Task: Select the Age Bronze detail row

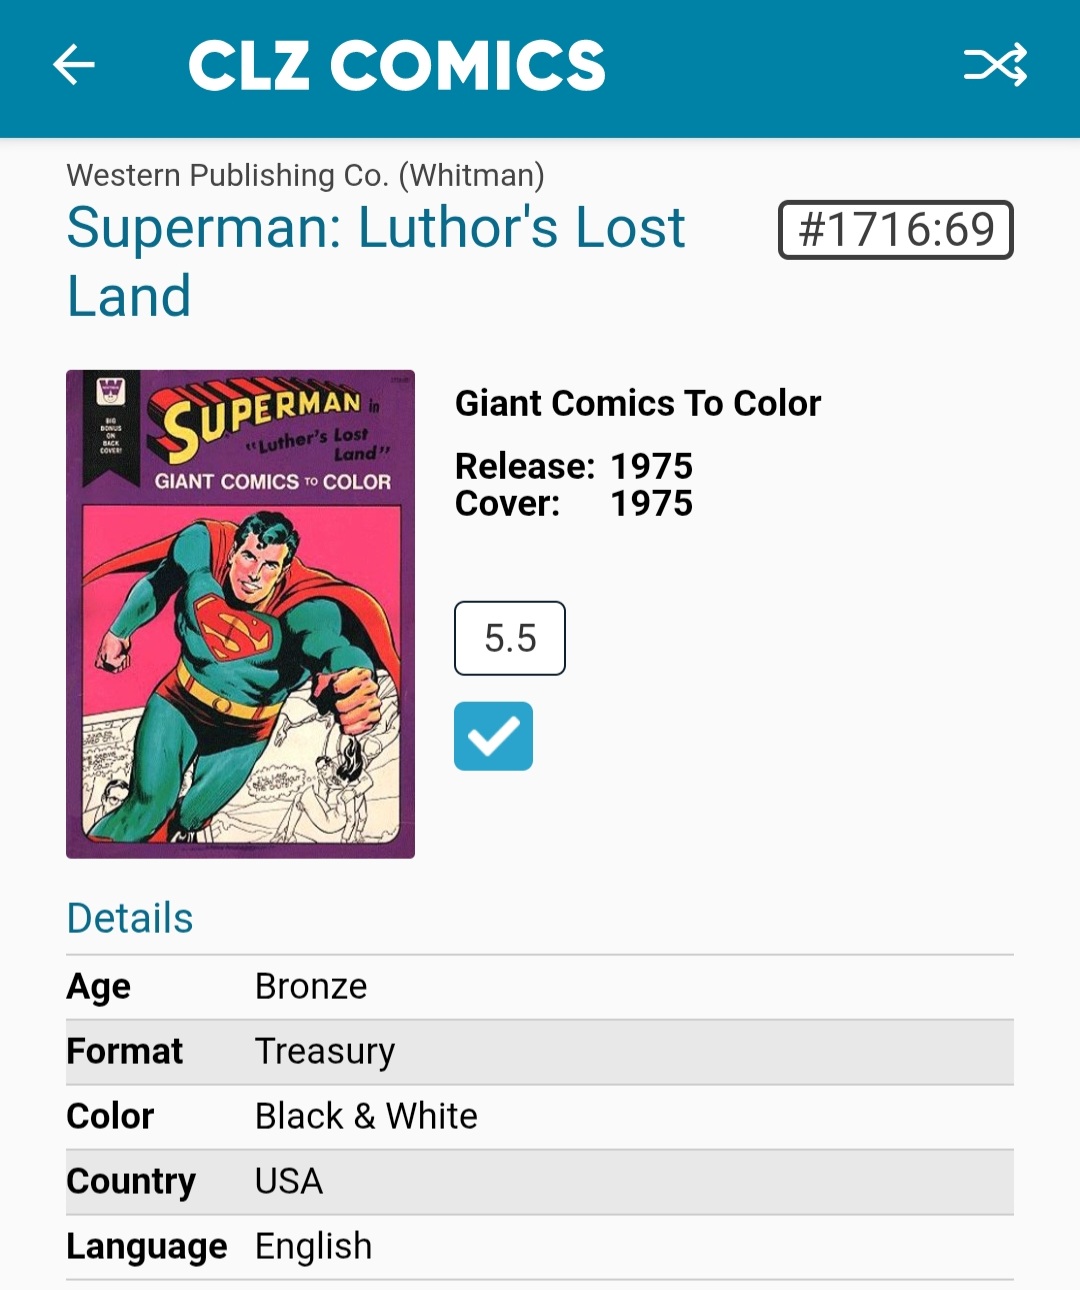Action: (540, 987)
